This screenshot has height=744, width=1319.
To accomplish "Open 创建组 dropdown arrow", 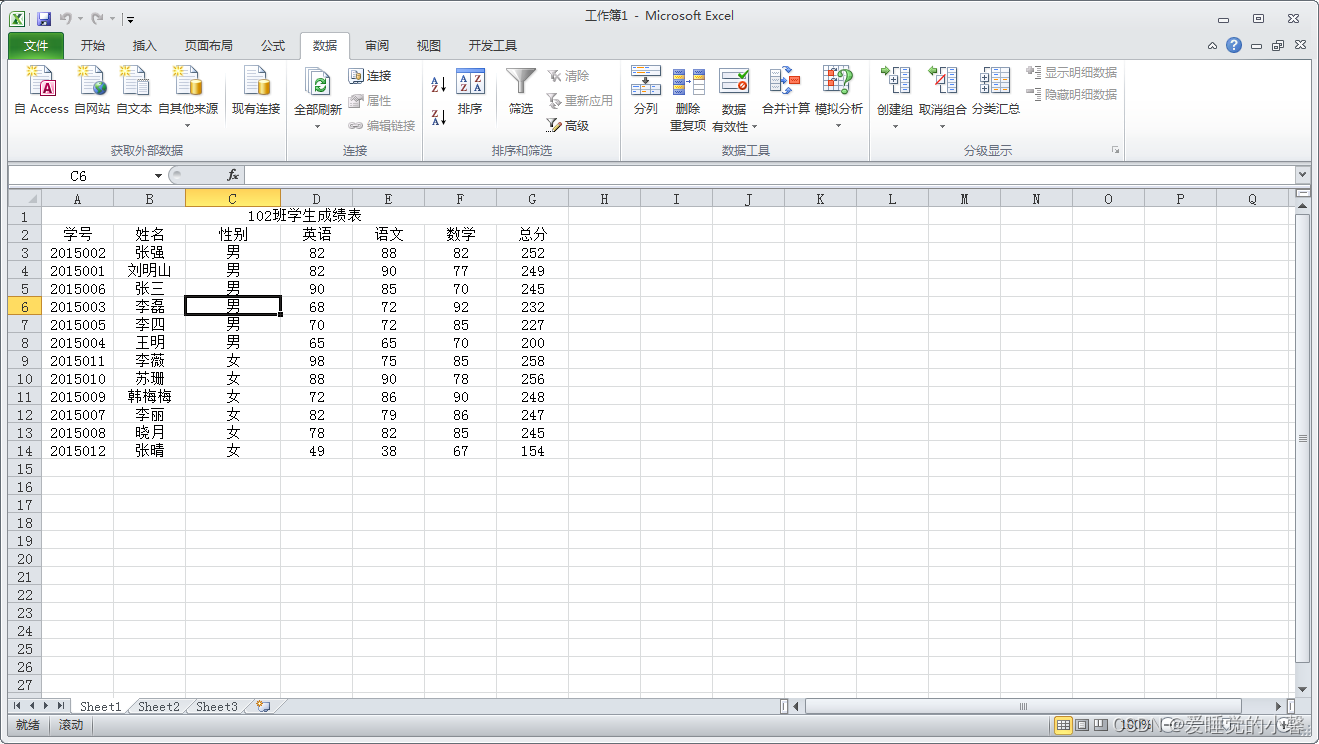I will 895,126.
